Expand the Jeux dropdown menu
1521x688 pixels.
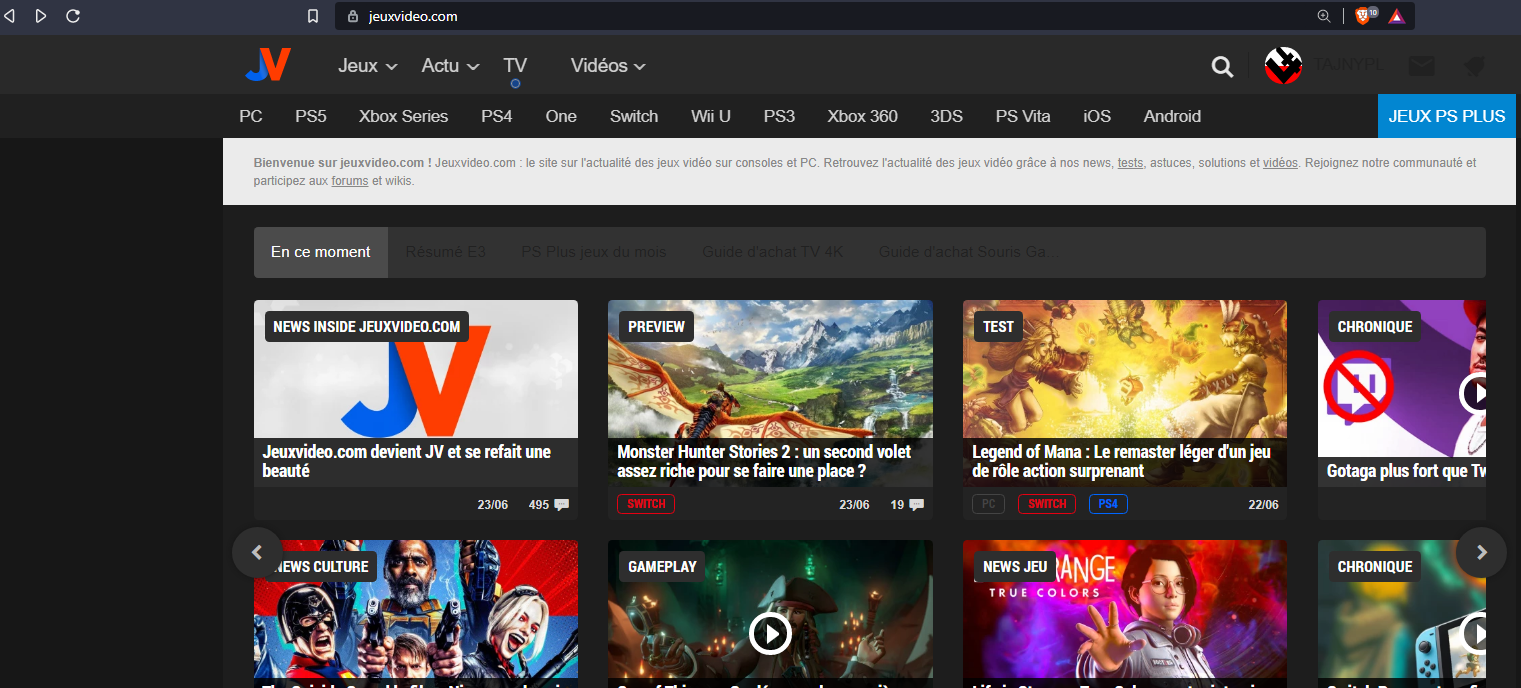368,66
